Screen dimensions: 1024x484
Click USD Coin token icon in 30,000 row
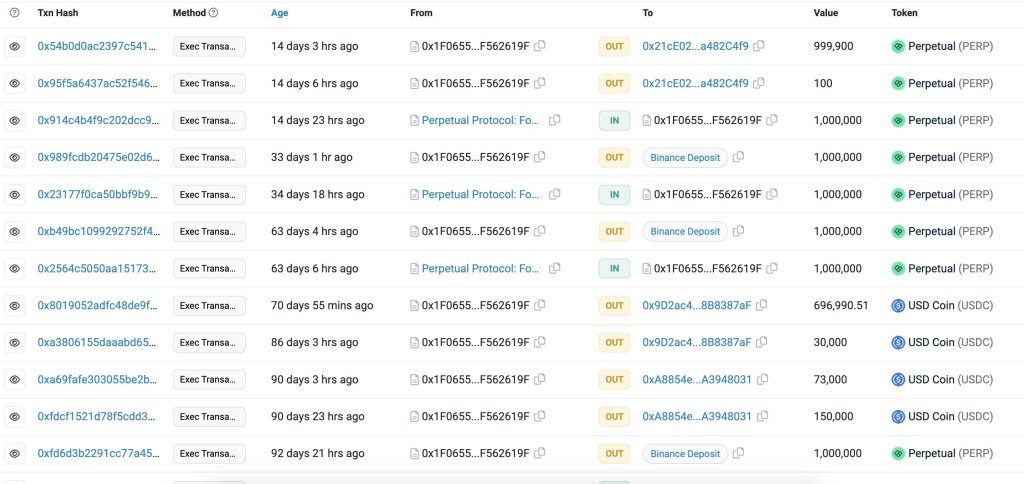click(x=898, y=342)
